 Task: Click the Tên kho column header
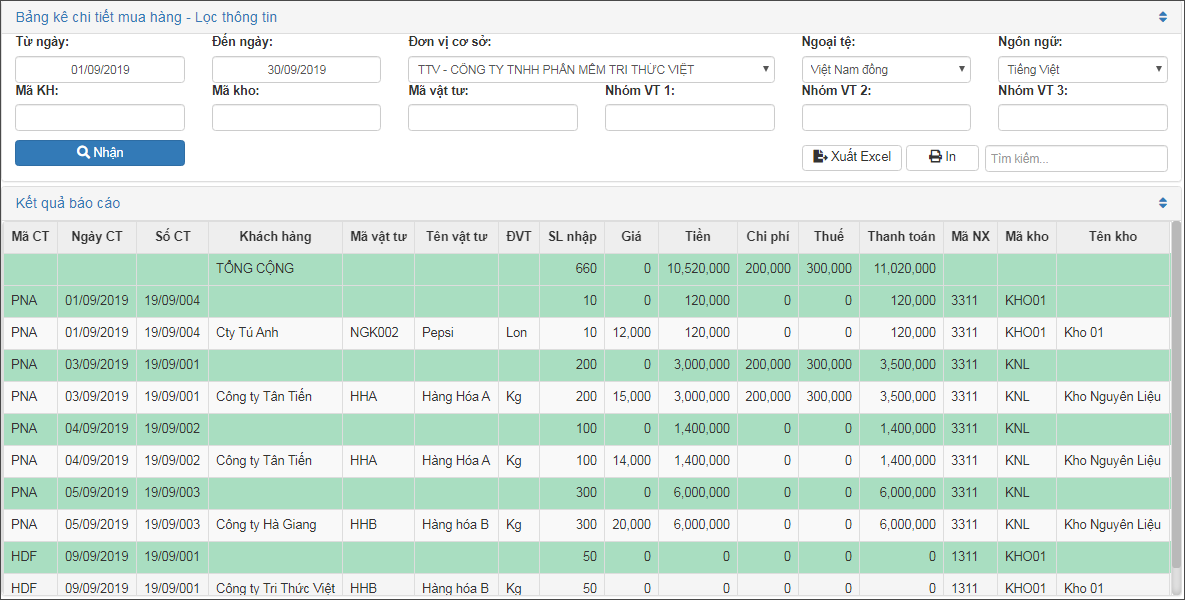[1112, 237]
